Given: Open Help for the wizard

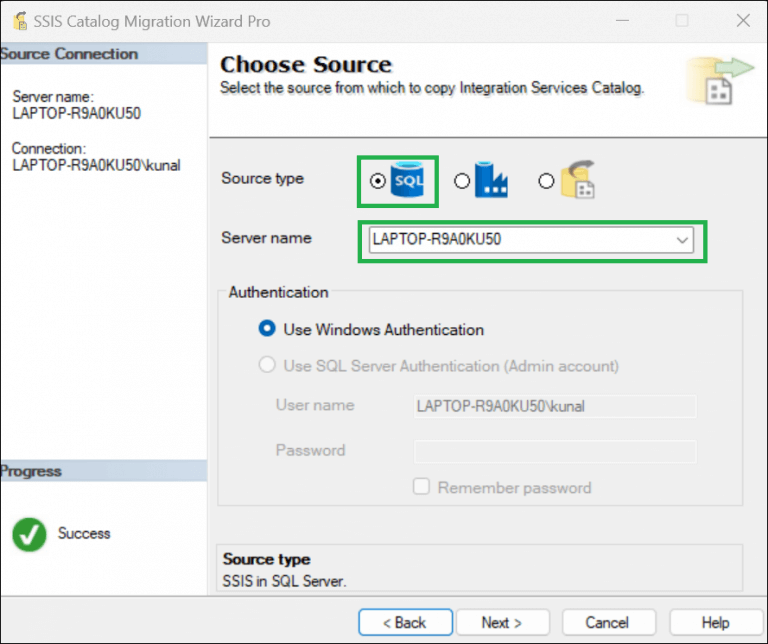Looking at the screenshot, I should point(715,622).
